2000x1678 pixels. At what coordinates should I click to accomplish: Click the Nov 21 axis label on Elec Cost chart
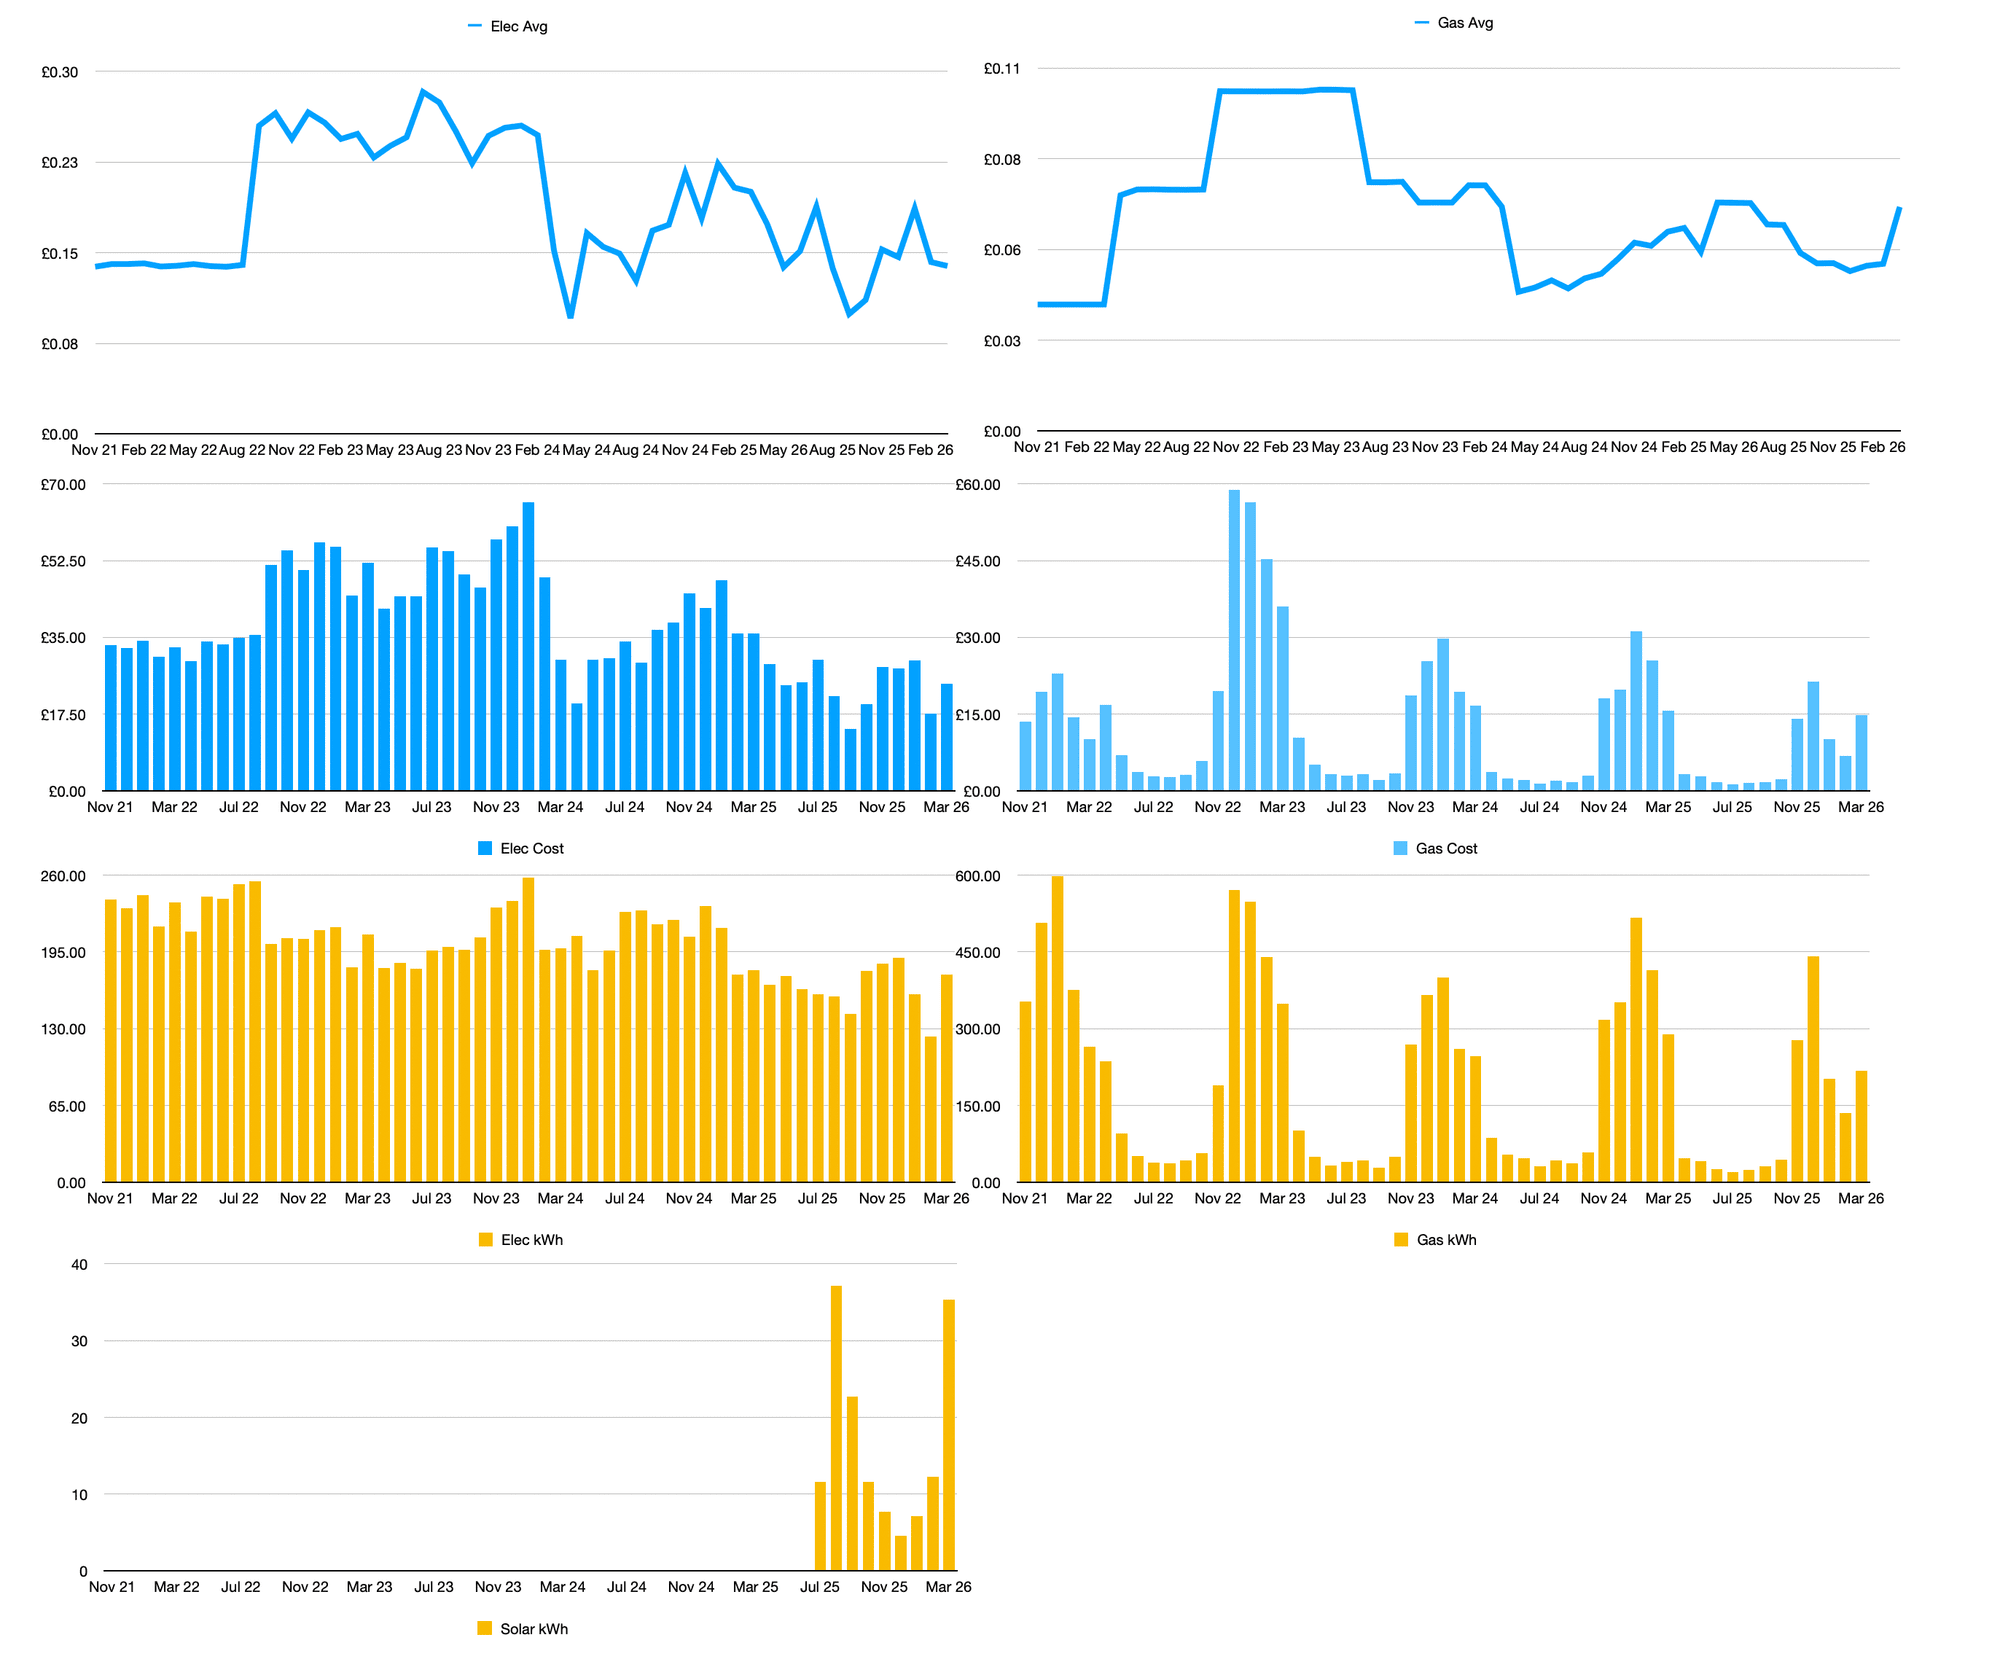coord(110,807)
